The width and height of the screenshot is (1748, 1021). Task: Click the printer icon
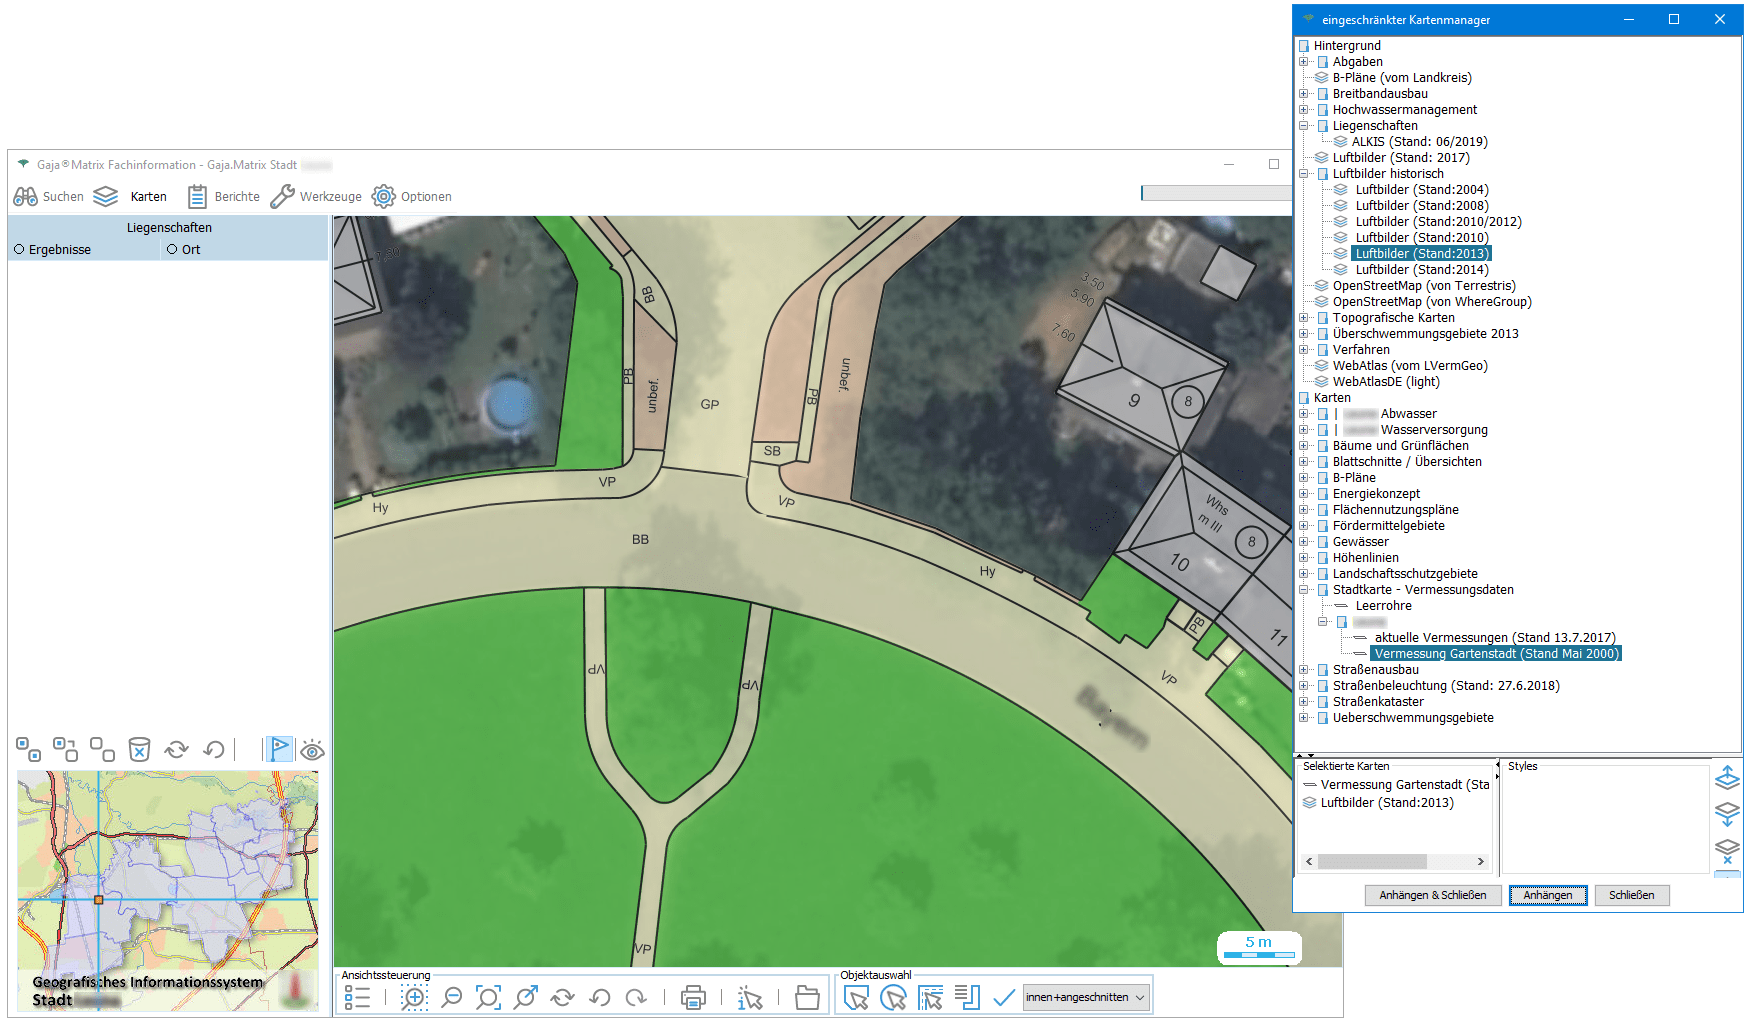click(x=693, y=997)
